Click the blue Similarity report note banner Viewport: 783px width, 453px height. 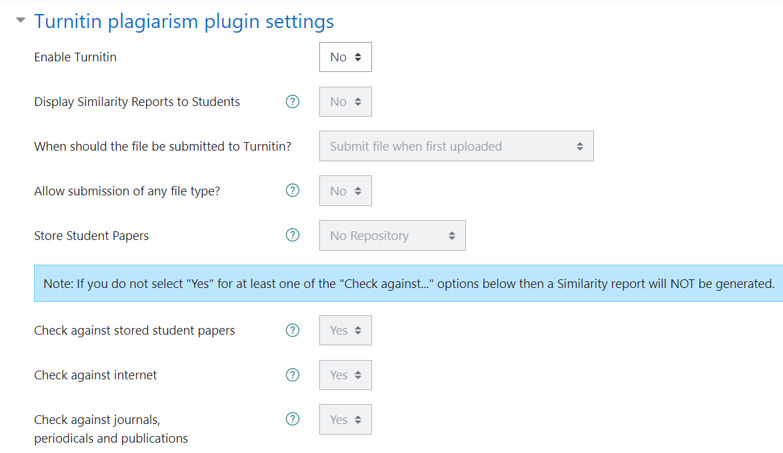408,284
